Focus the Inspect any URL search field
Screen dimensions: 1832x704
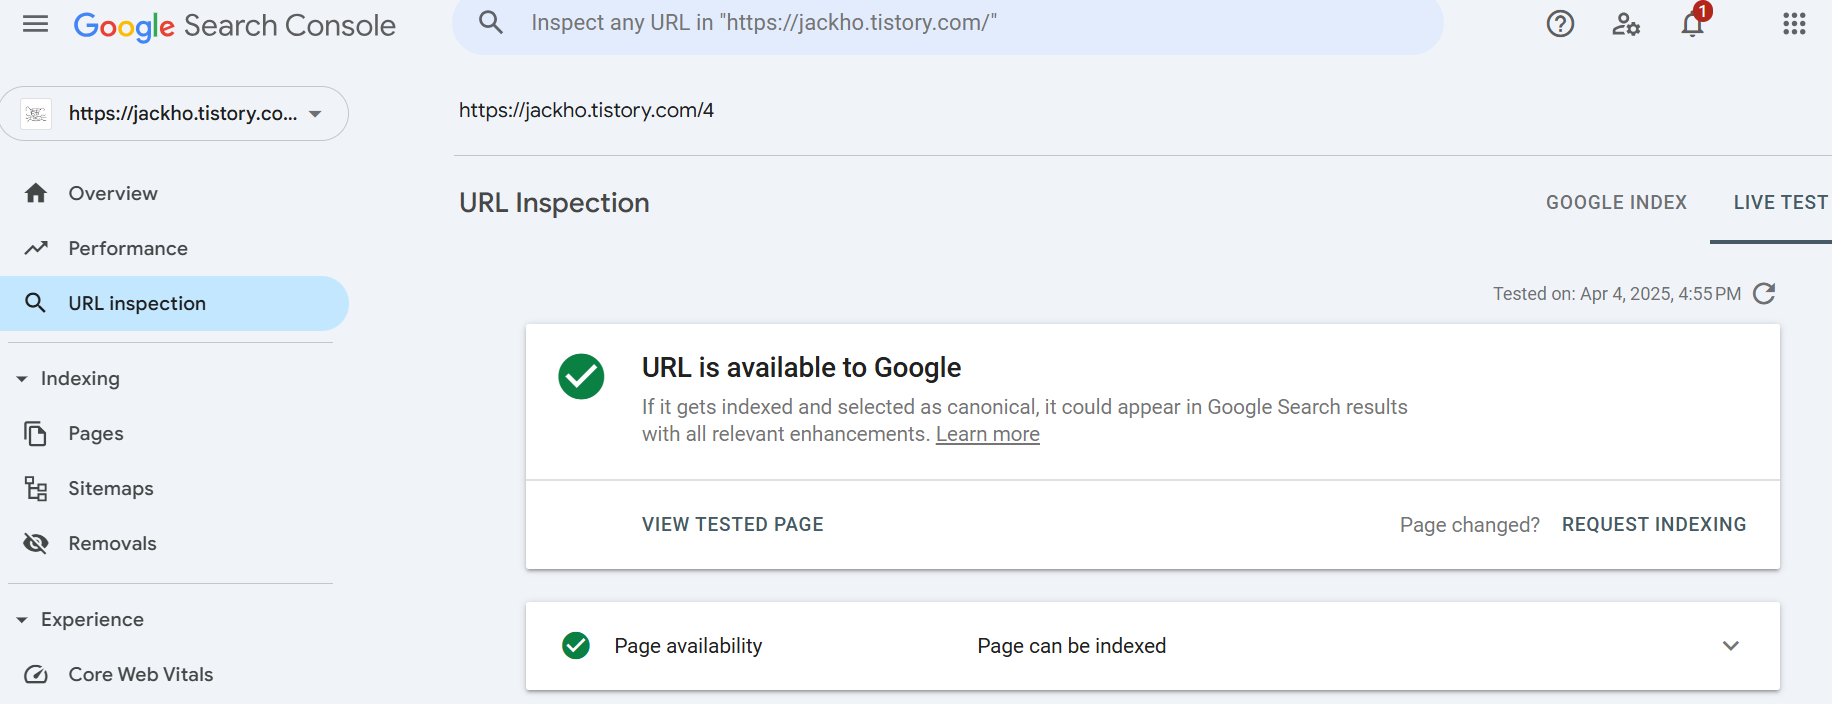click(948, 23)
